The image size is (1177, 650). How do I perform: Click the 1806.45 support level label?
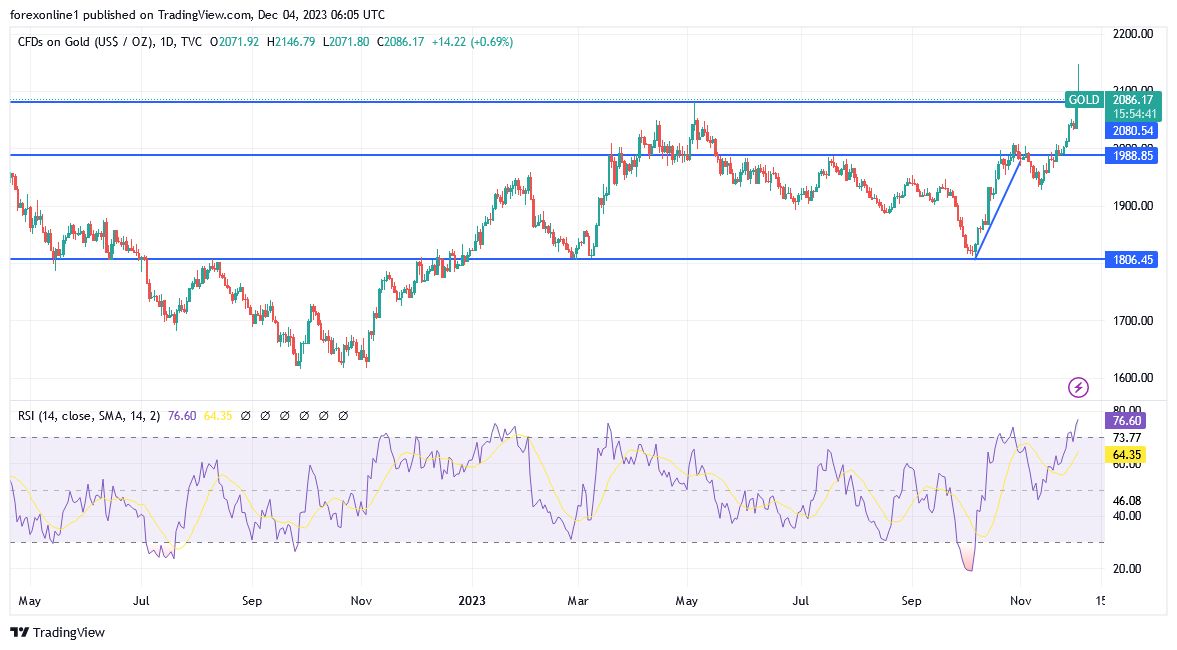click(x=1131, y=259)
